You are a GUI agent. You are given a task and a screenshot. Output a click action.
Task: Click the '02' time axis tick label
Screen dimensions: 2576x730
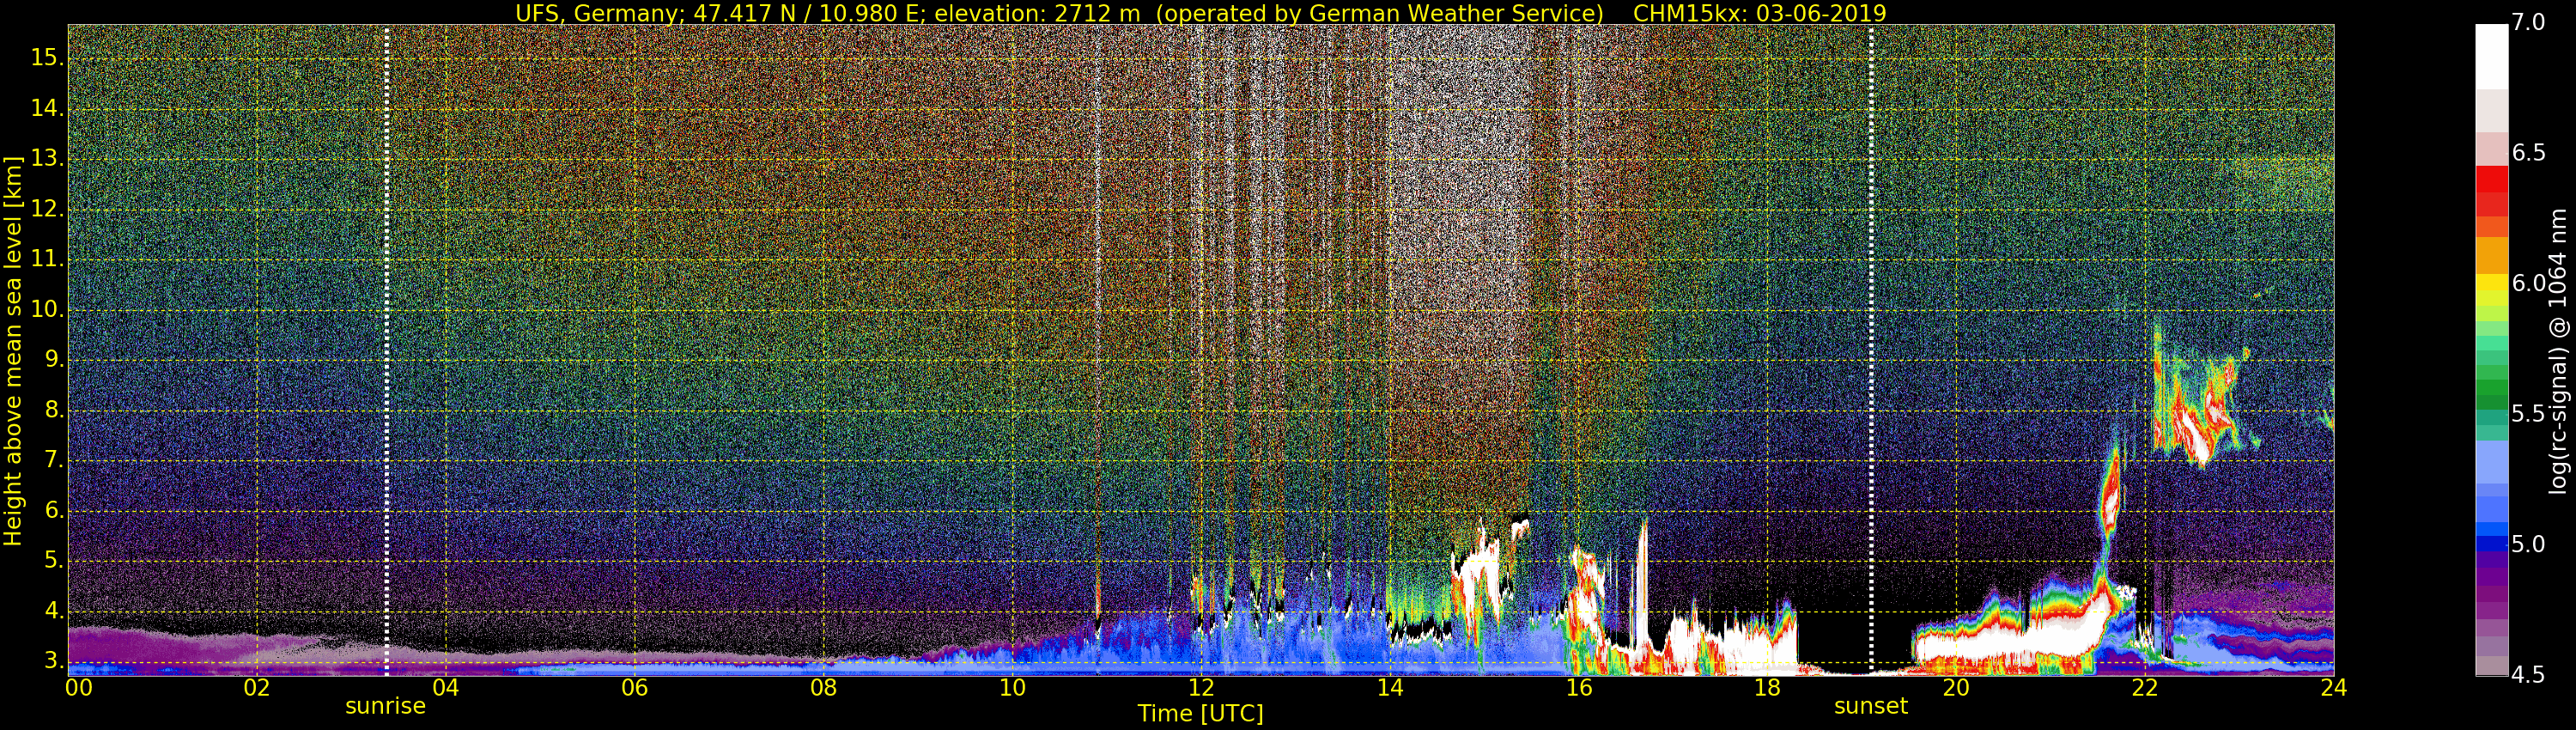coord(257,688)
